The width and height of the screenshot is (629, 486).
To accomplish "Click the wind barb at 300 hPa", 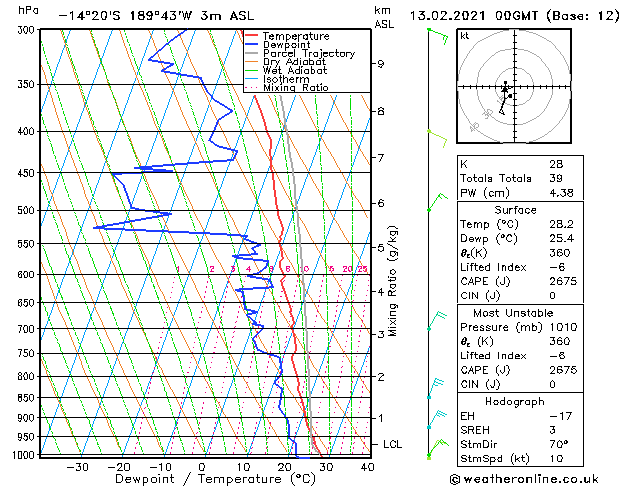I will point(438,36).
